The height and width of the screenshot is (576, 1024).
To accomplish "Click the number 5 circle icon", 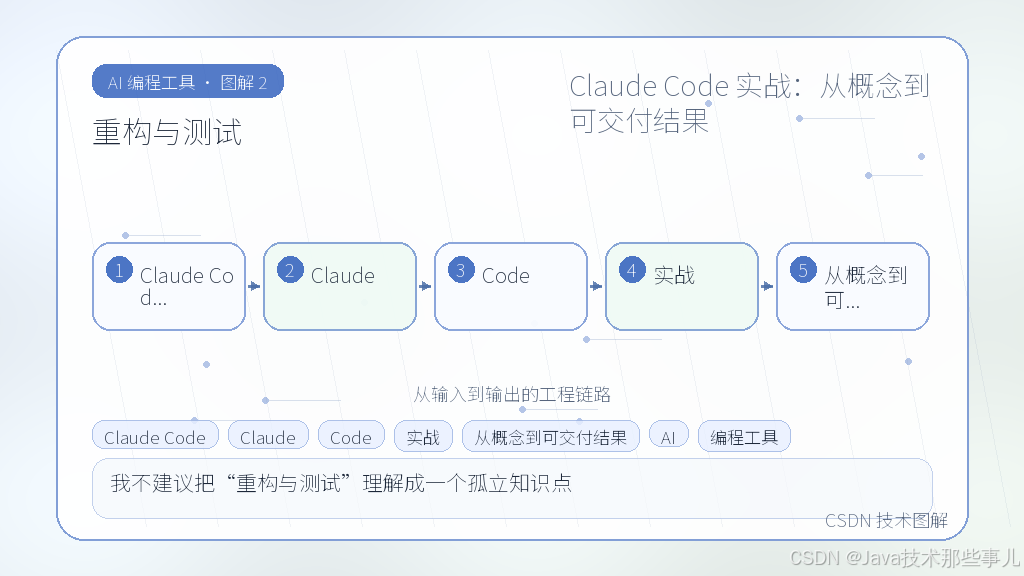I will point(803,270).
